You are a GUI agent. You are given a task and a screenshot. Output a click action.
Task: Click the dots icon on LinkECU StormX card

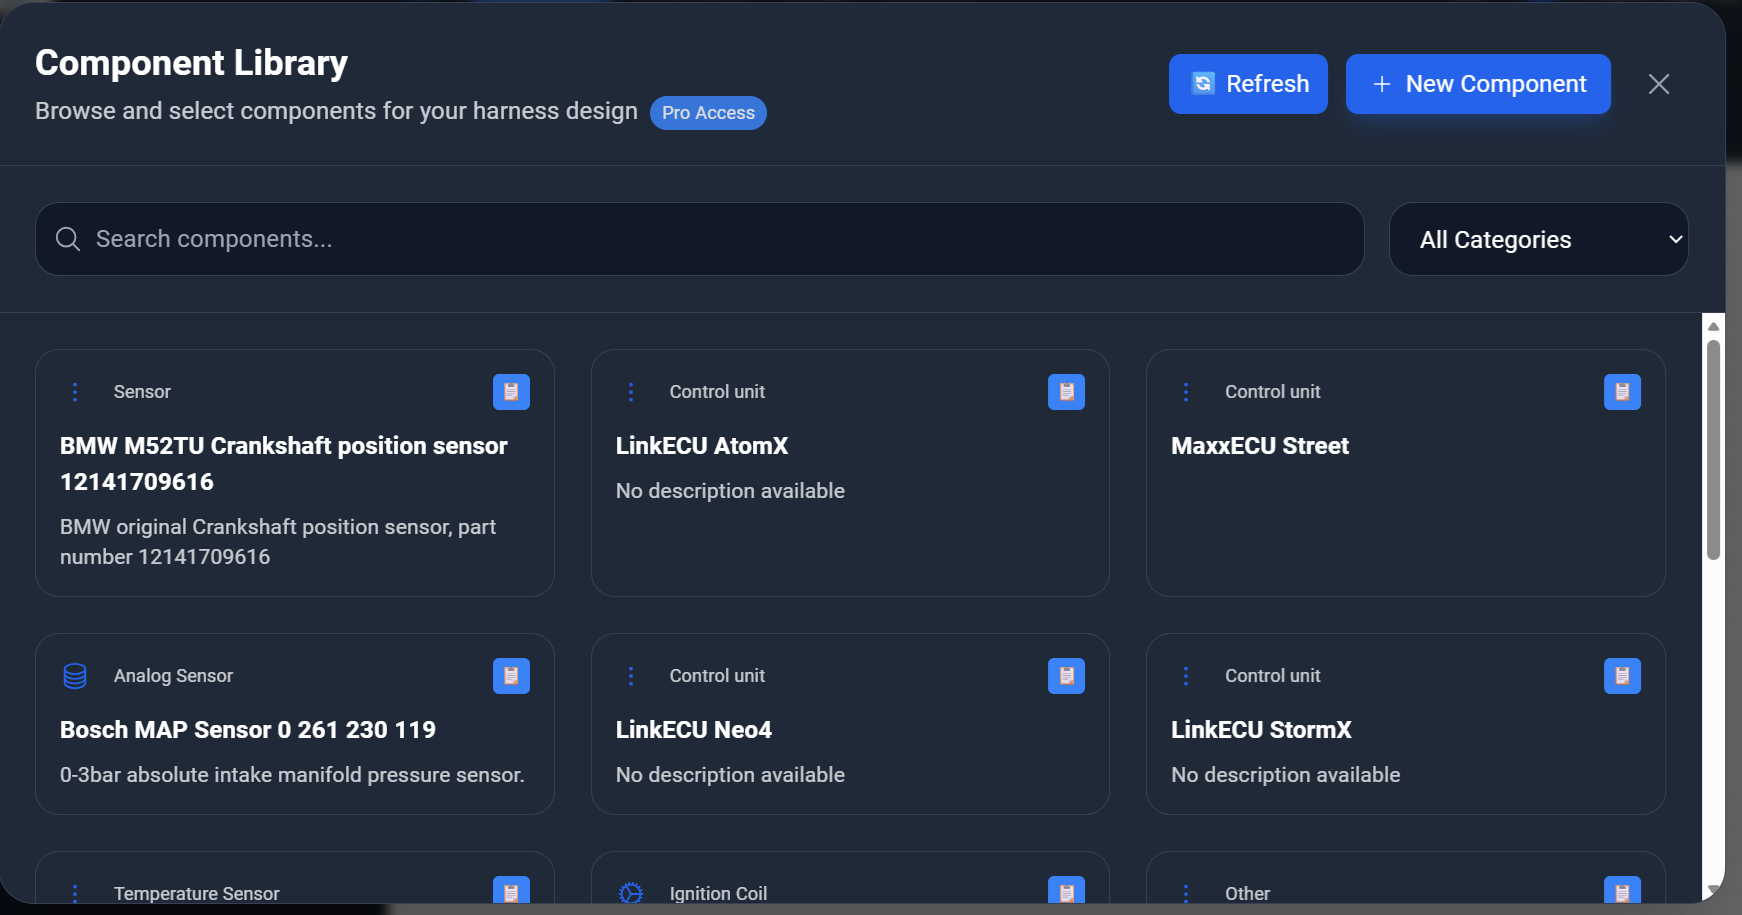(x=1186, y=676)
